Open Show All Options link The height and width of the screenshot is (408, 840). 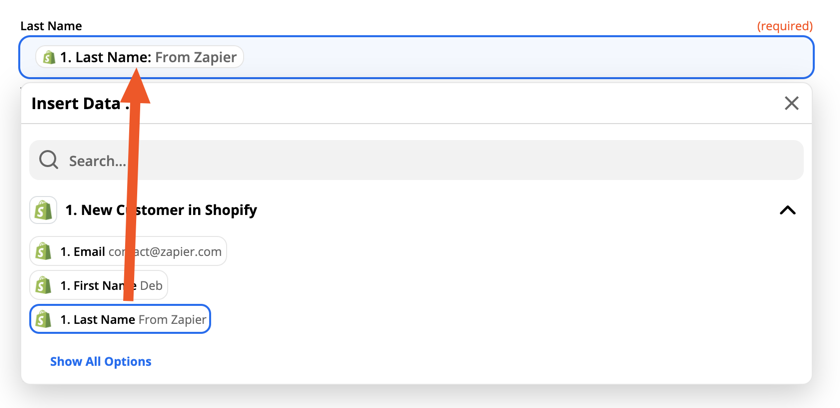point(101,361)
